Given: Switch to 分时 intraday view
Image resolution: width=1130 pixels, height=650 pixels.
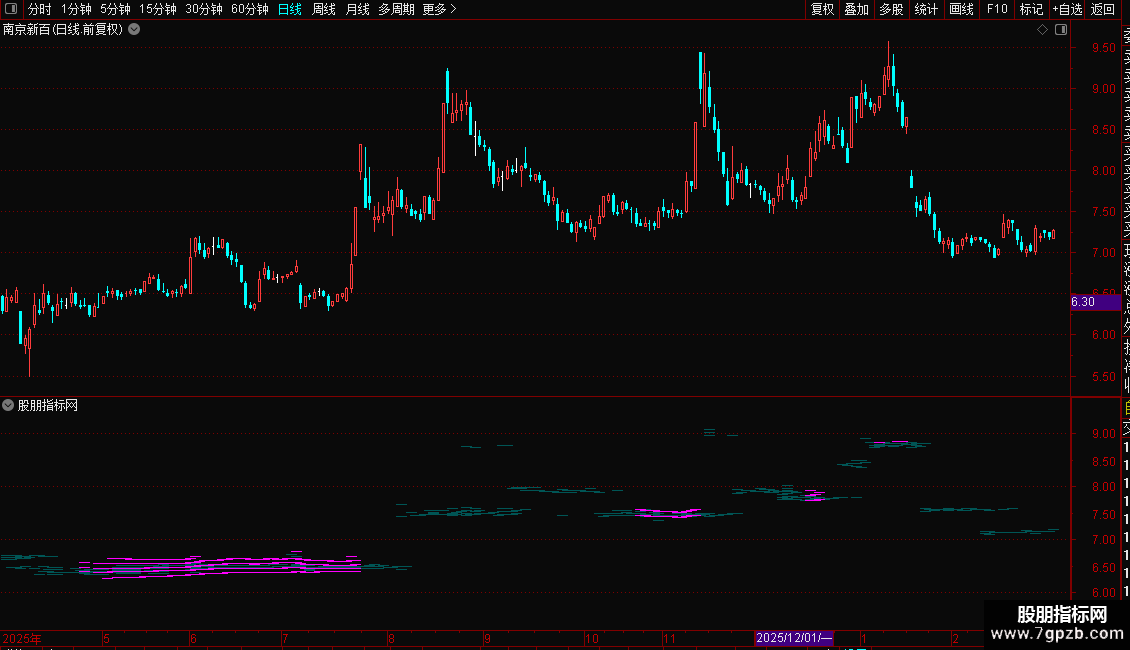Looking at the screenshot, I should tap(40, 9).
